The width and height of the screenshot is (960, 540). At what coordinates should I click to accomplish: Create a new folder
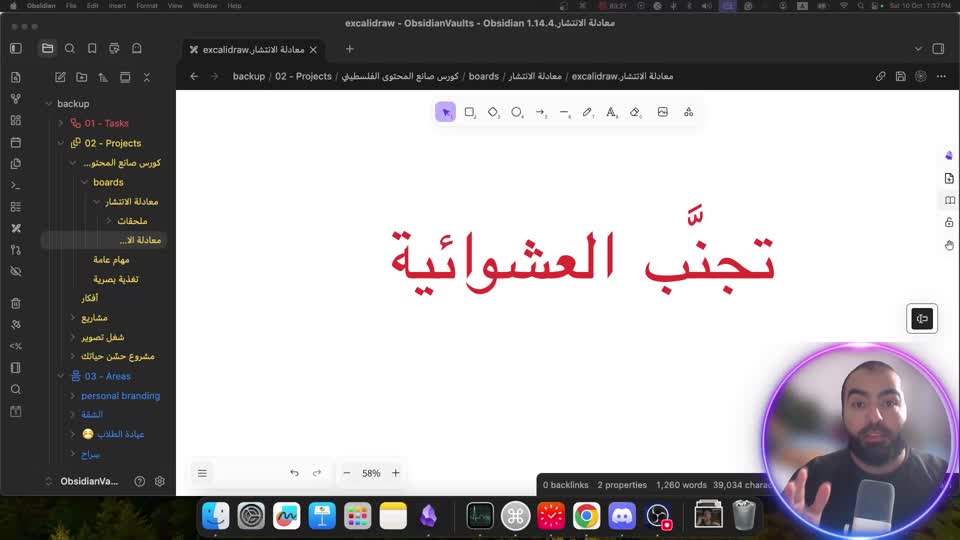point(81,77)
